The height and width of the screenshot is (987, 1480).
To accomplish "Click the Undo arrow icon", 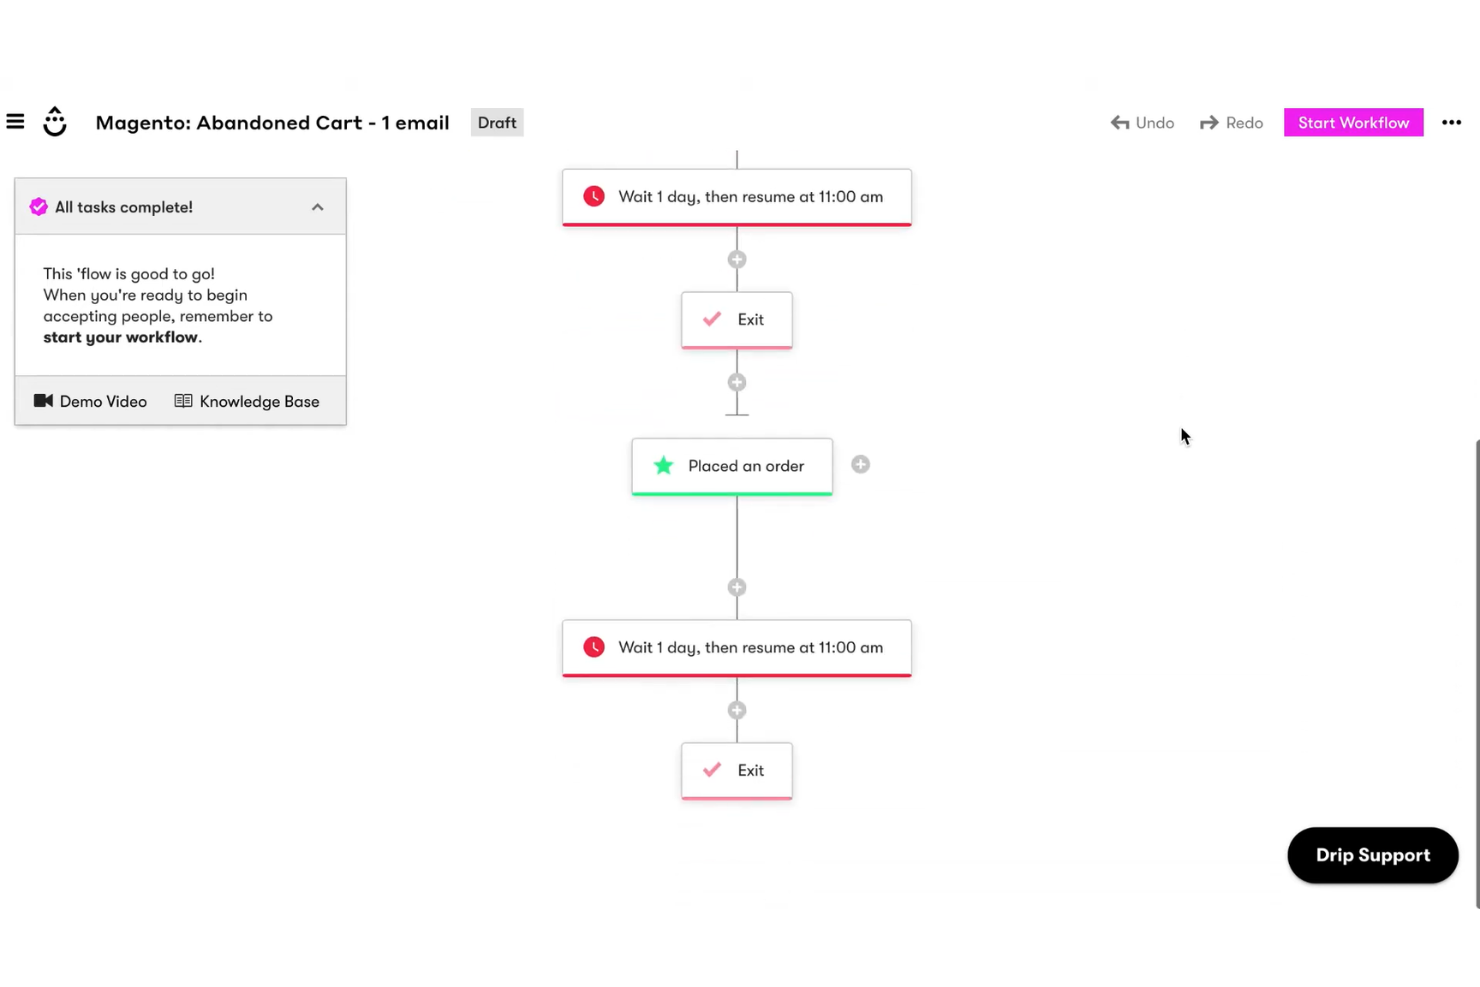I will (1120, 122).
